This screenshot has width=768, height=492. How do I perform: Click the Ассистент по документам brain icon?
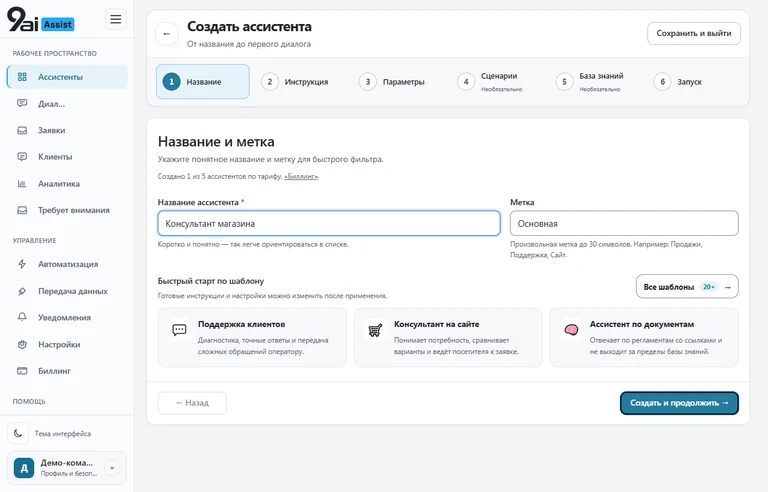[571, 330]
